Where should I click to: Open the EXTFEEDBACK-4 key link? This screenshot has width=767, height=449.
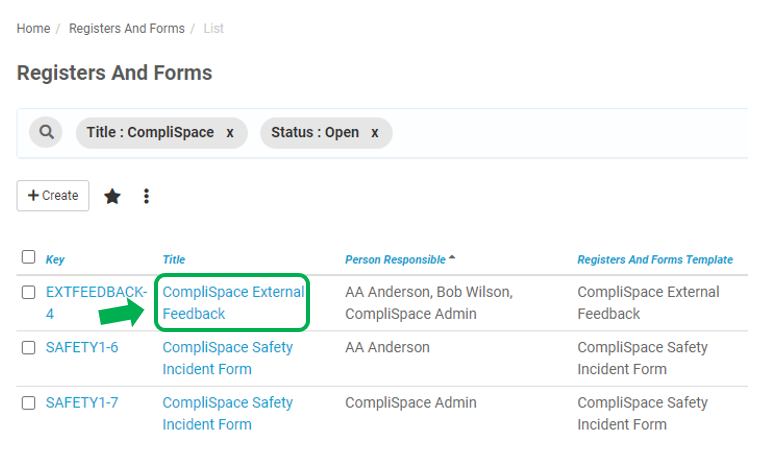[x=96, y=303]
